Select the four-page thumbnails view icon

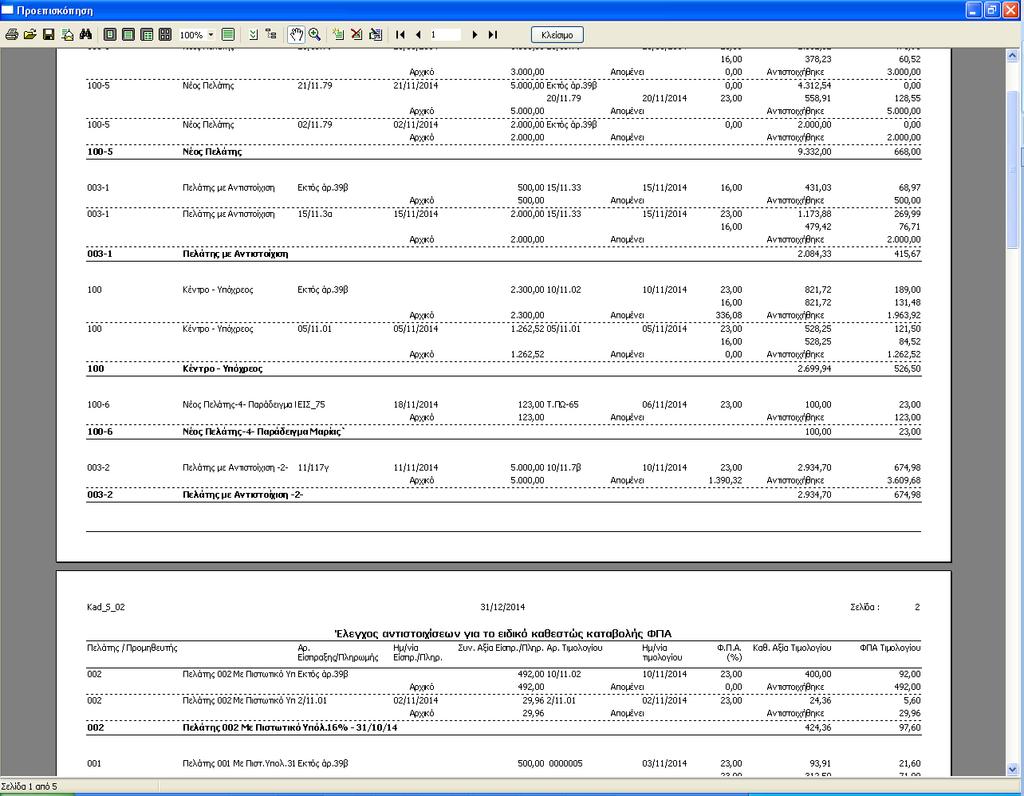point(165,35)
